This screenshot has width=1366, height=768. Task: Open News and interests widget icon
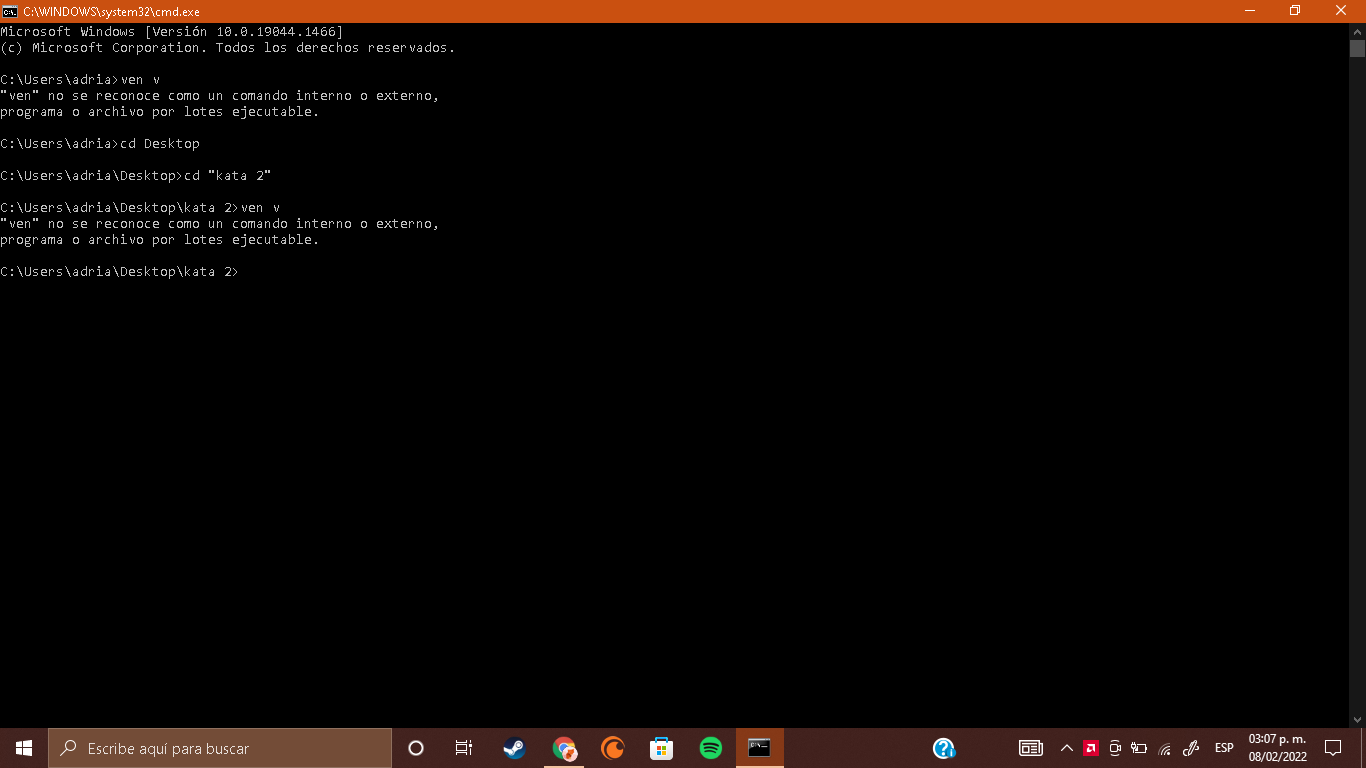click(1031, 748)
